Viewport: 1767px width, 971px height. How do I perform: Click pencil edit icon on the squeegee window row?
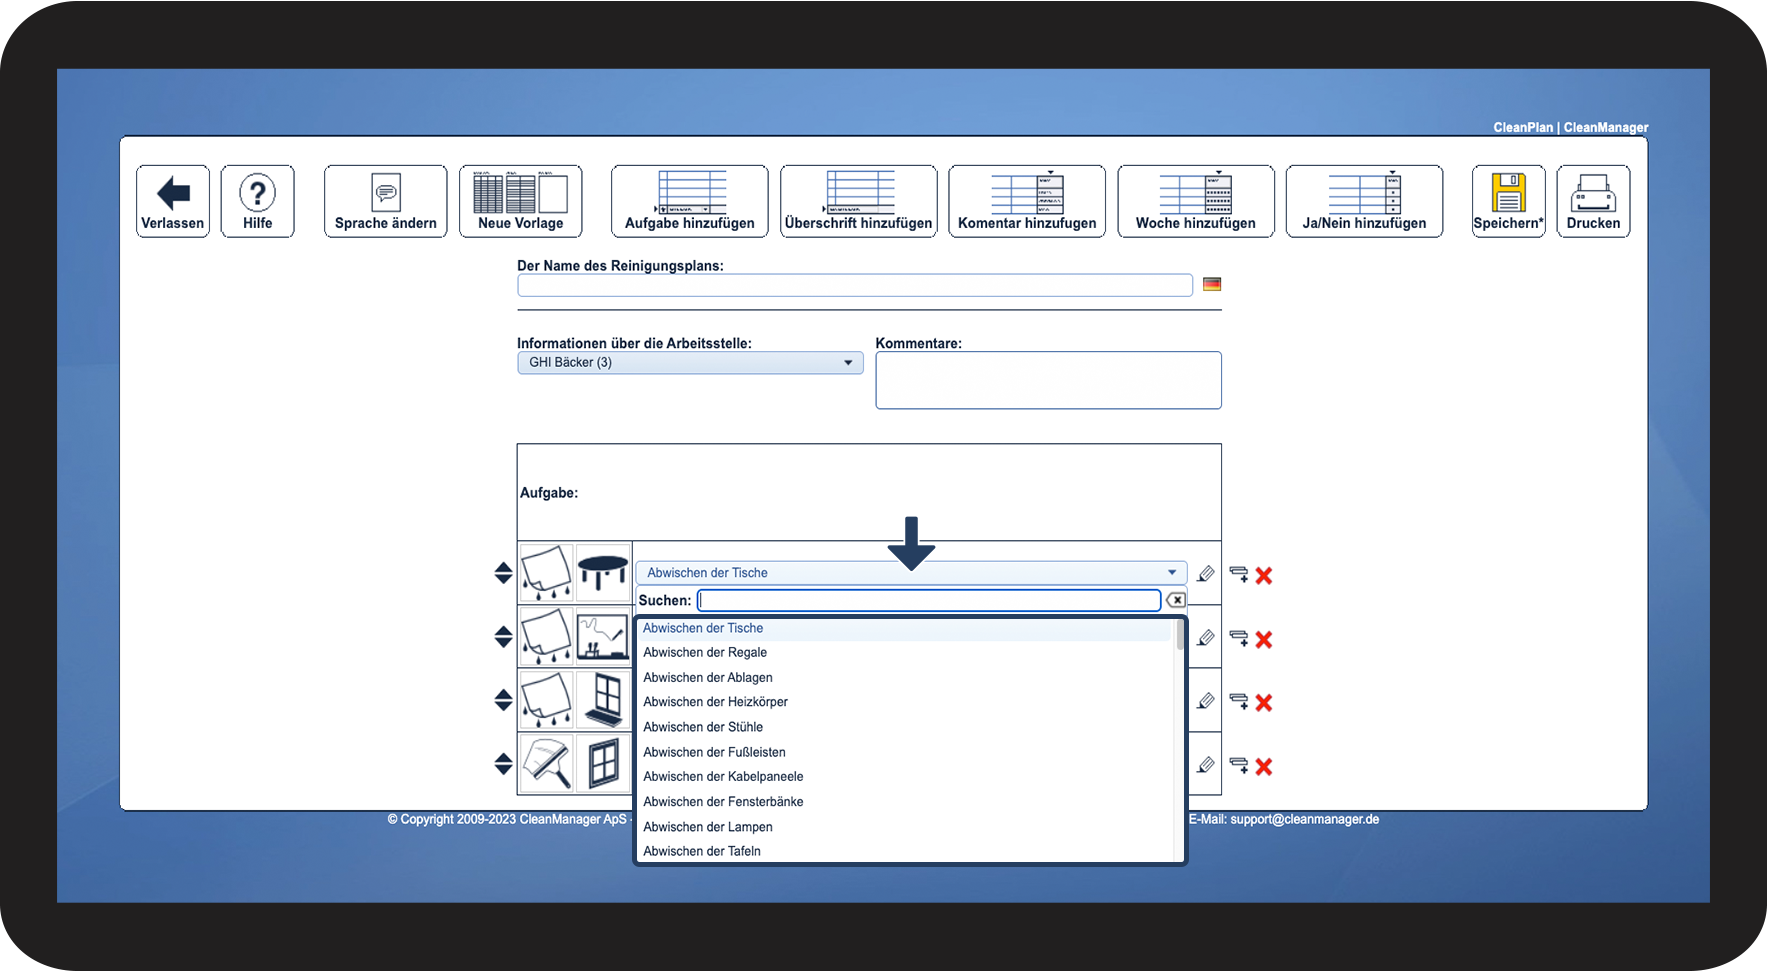(x=1206, y=765)
